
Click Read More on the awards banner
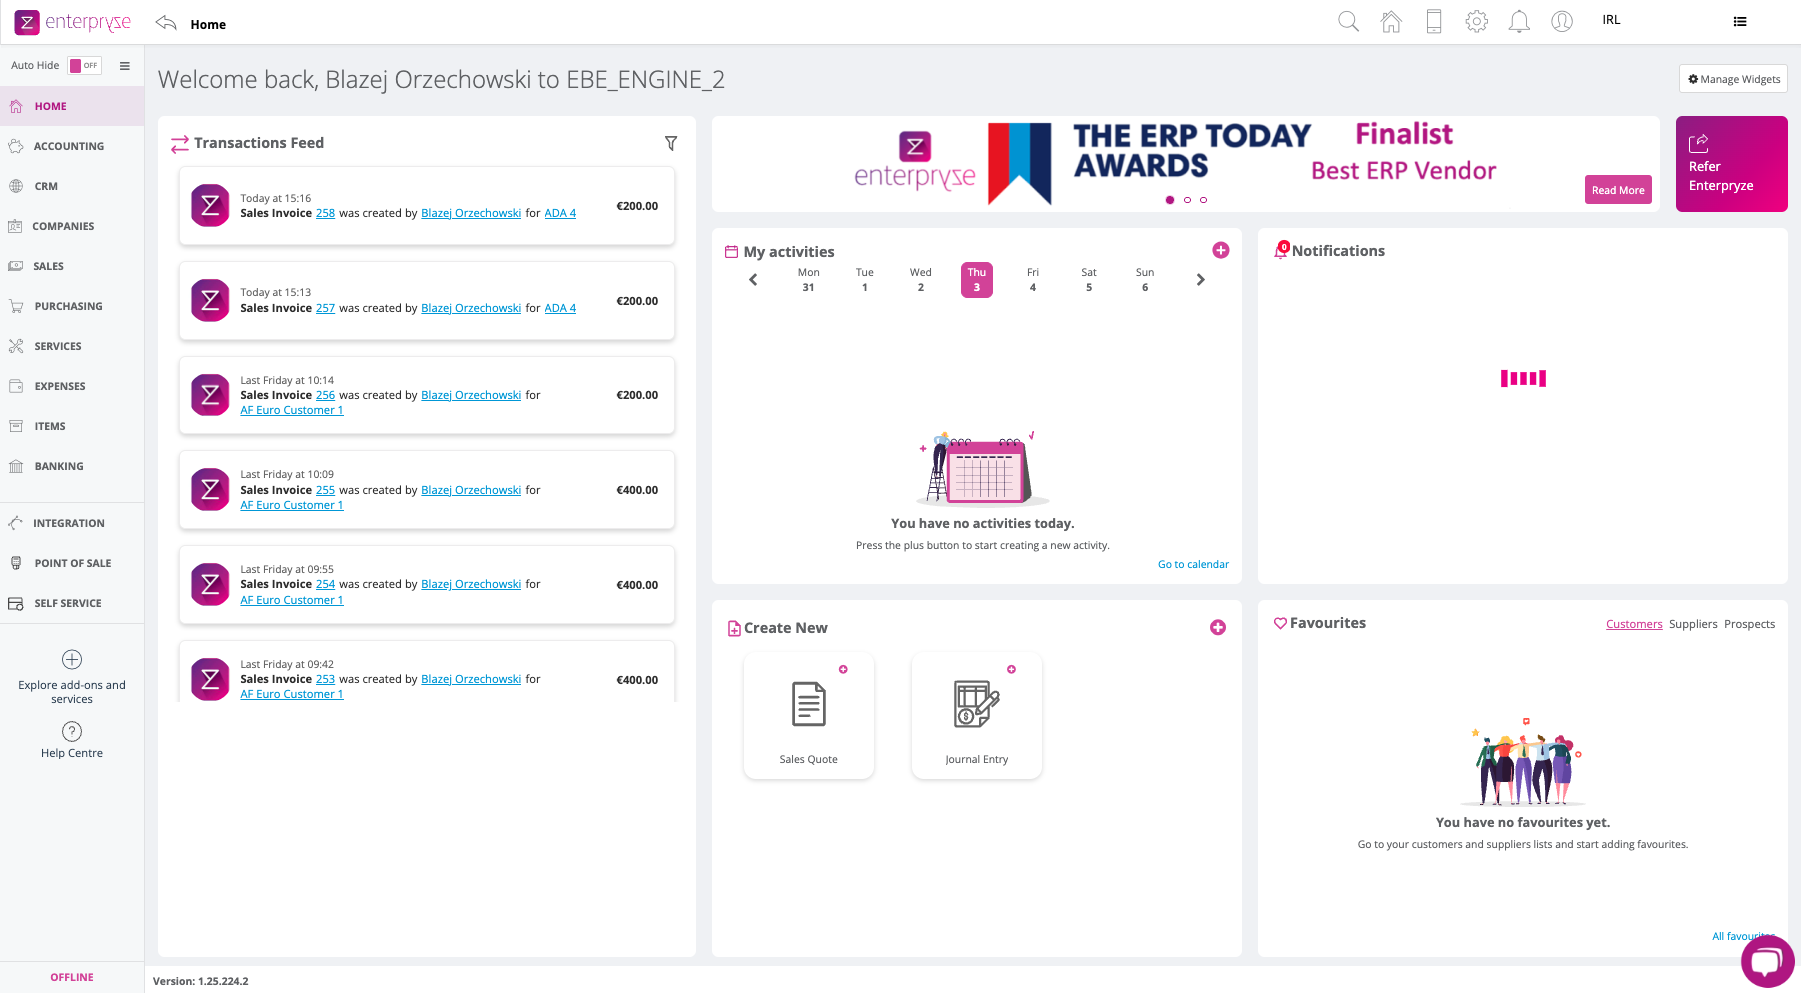pyautogui.click(x=1618, y=190)
